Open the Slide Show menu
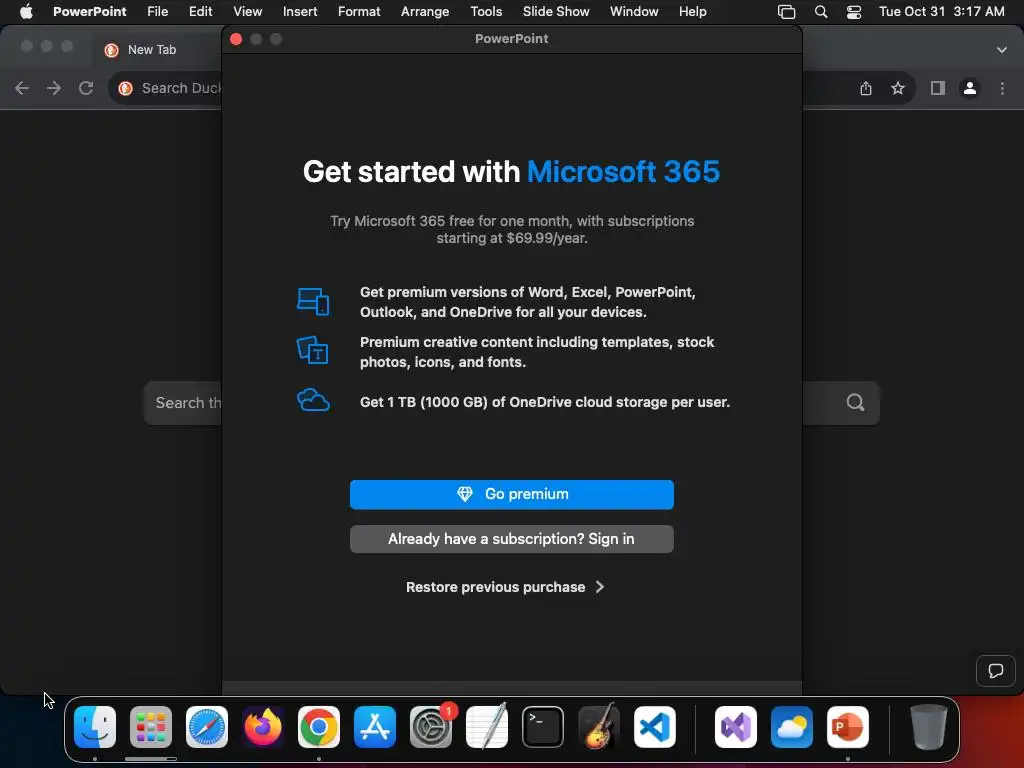Image resolution: width=1024 pixels, height=768 pixels. [x=556, y=12]
